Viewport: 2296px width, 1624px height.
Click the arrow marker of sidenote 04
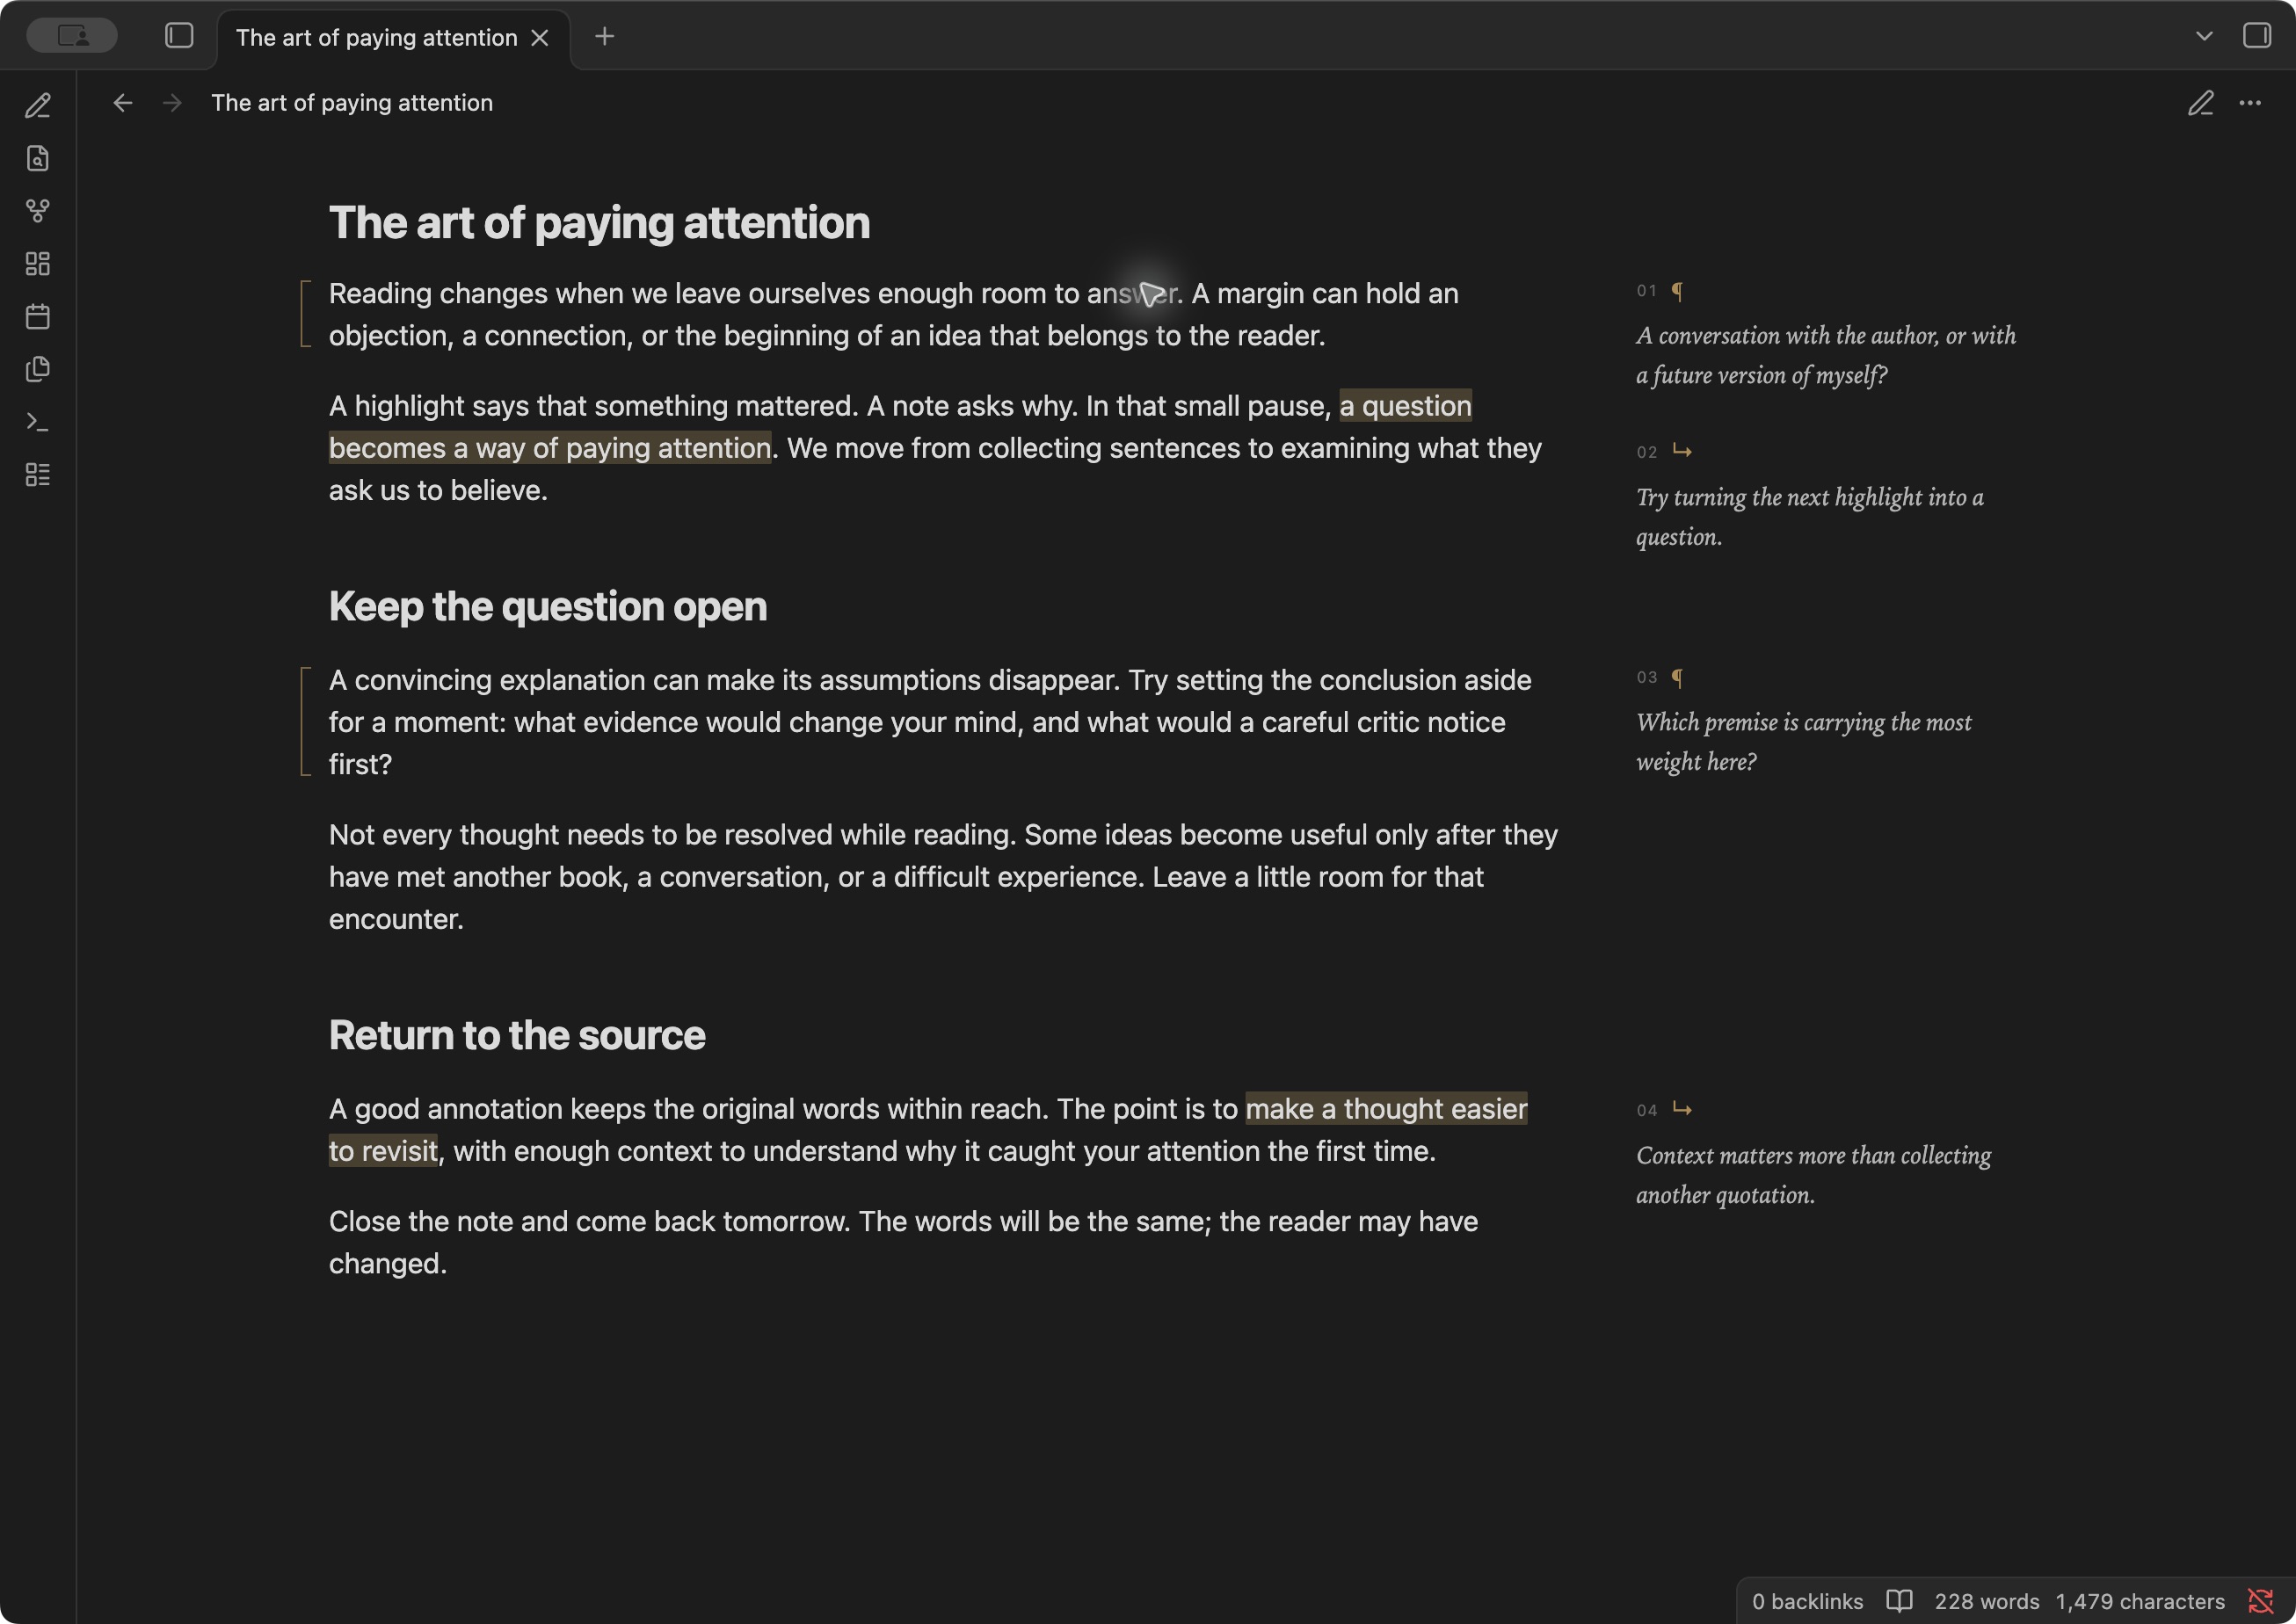(x=1682, y=1110)
